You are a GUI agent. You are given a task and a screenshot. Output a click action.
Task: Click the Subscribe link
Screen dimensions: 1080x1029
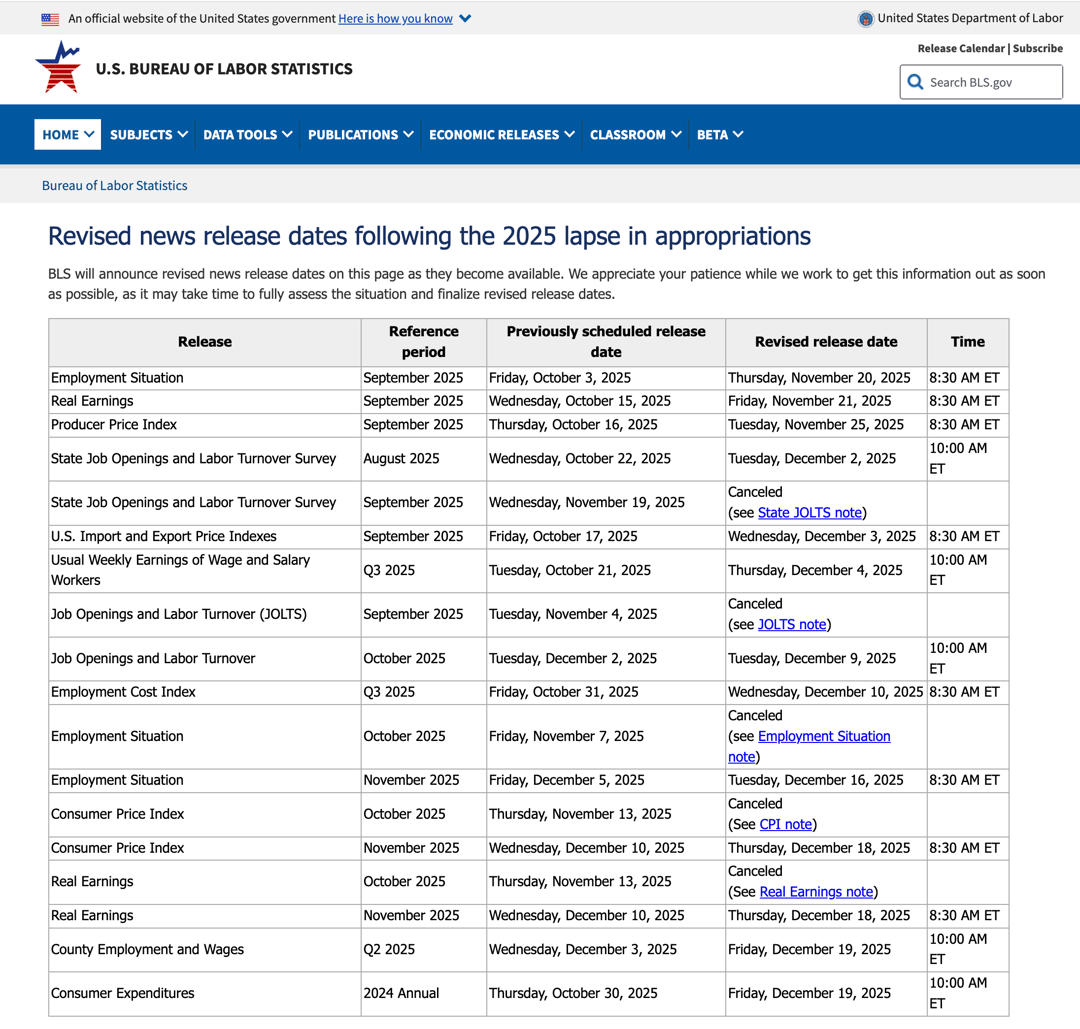click(1037, 48)
